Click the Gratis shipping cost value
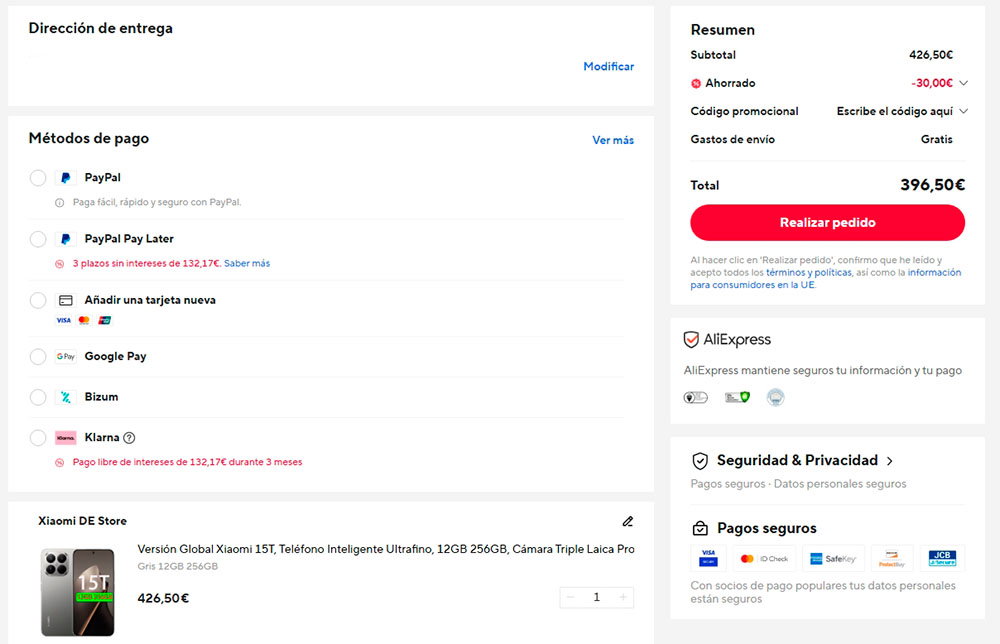1000x644 pixels. (936, 140)
